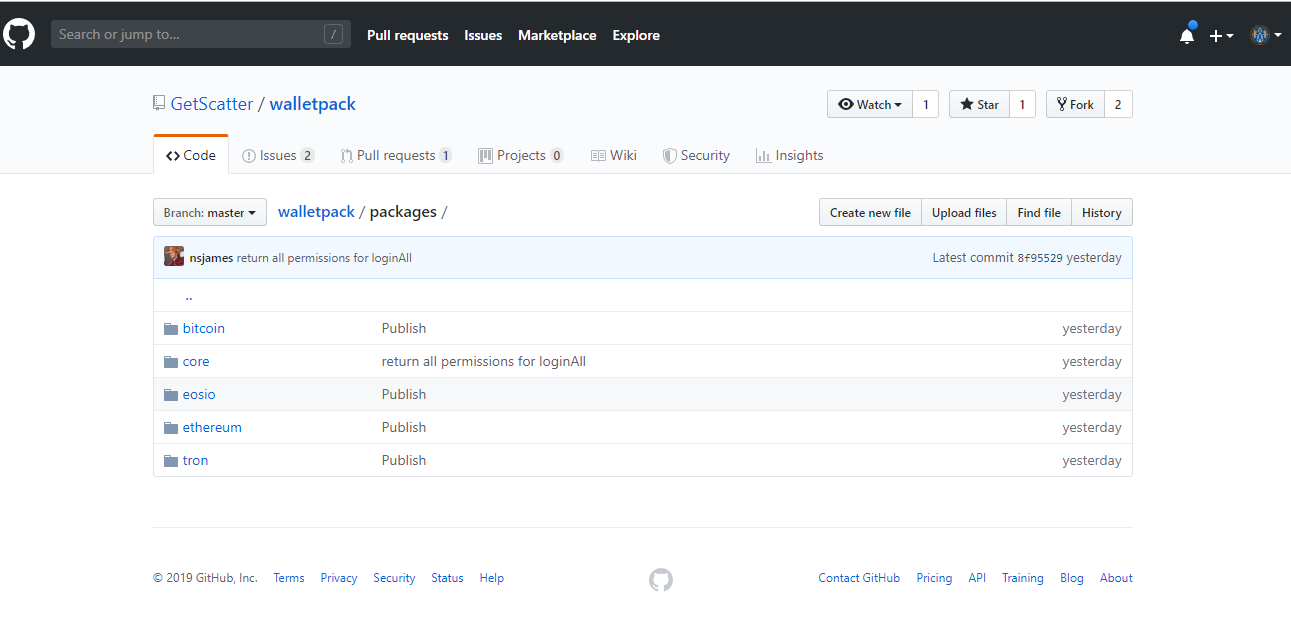Open the footer Terms link

289,578
